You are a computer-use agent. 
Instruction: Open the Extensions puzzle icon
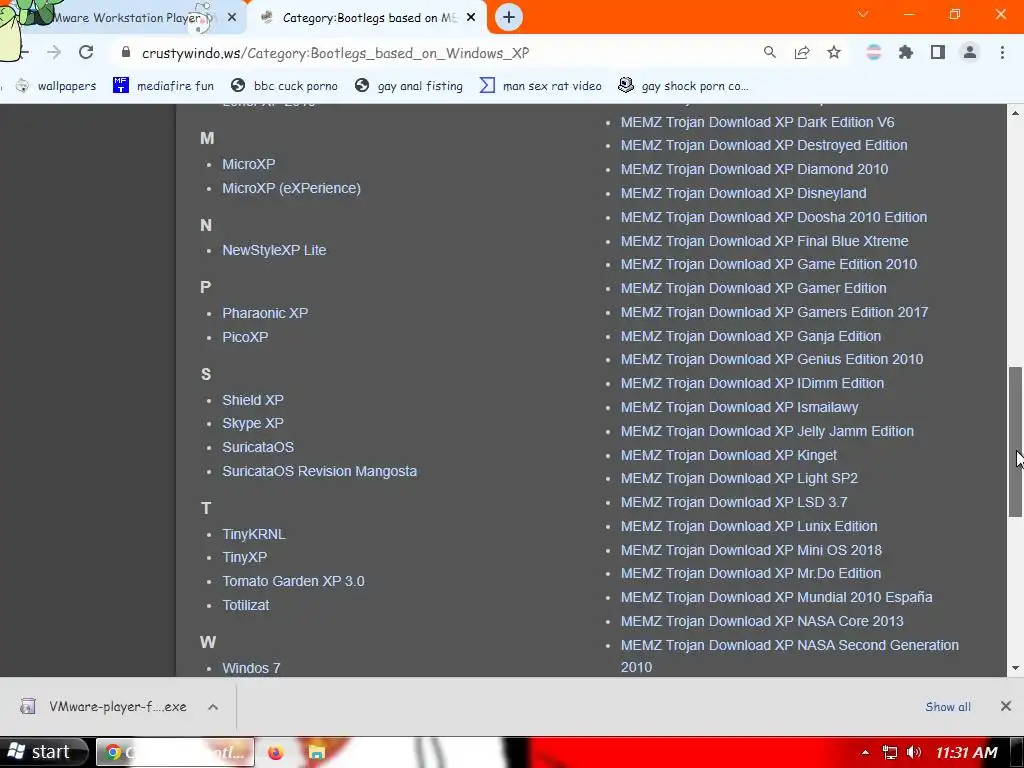906,53
